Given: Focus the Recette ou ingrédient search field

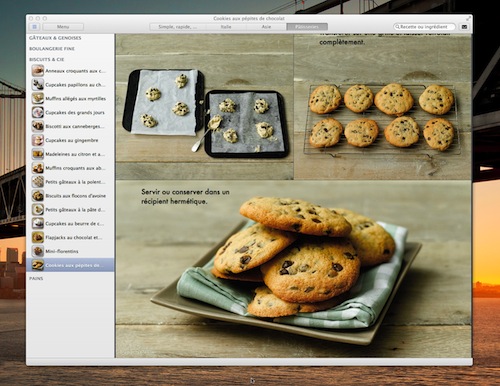Looking at the screenshot, I should [x=424, y=27].
